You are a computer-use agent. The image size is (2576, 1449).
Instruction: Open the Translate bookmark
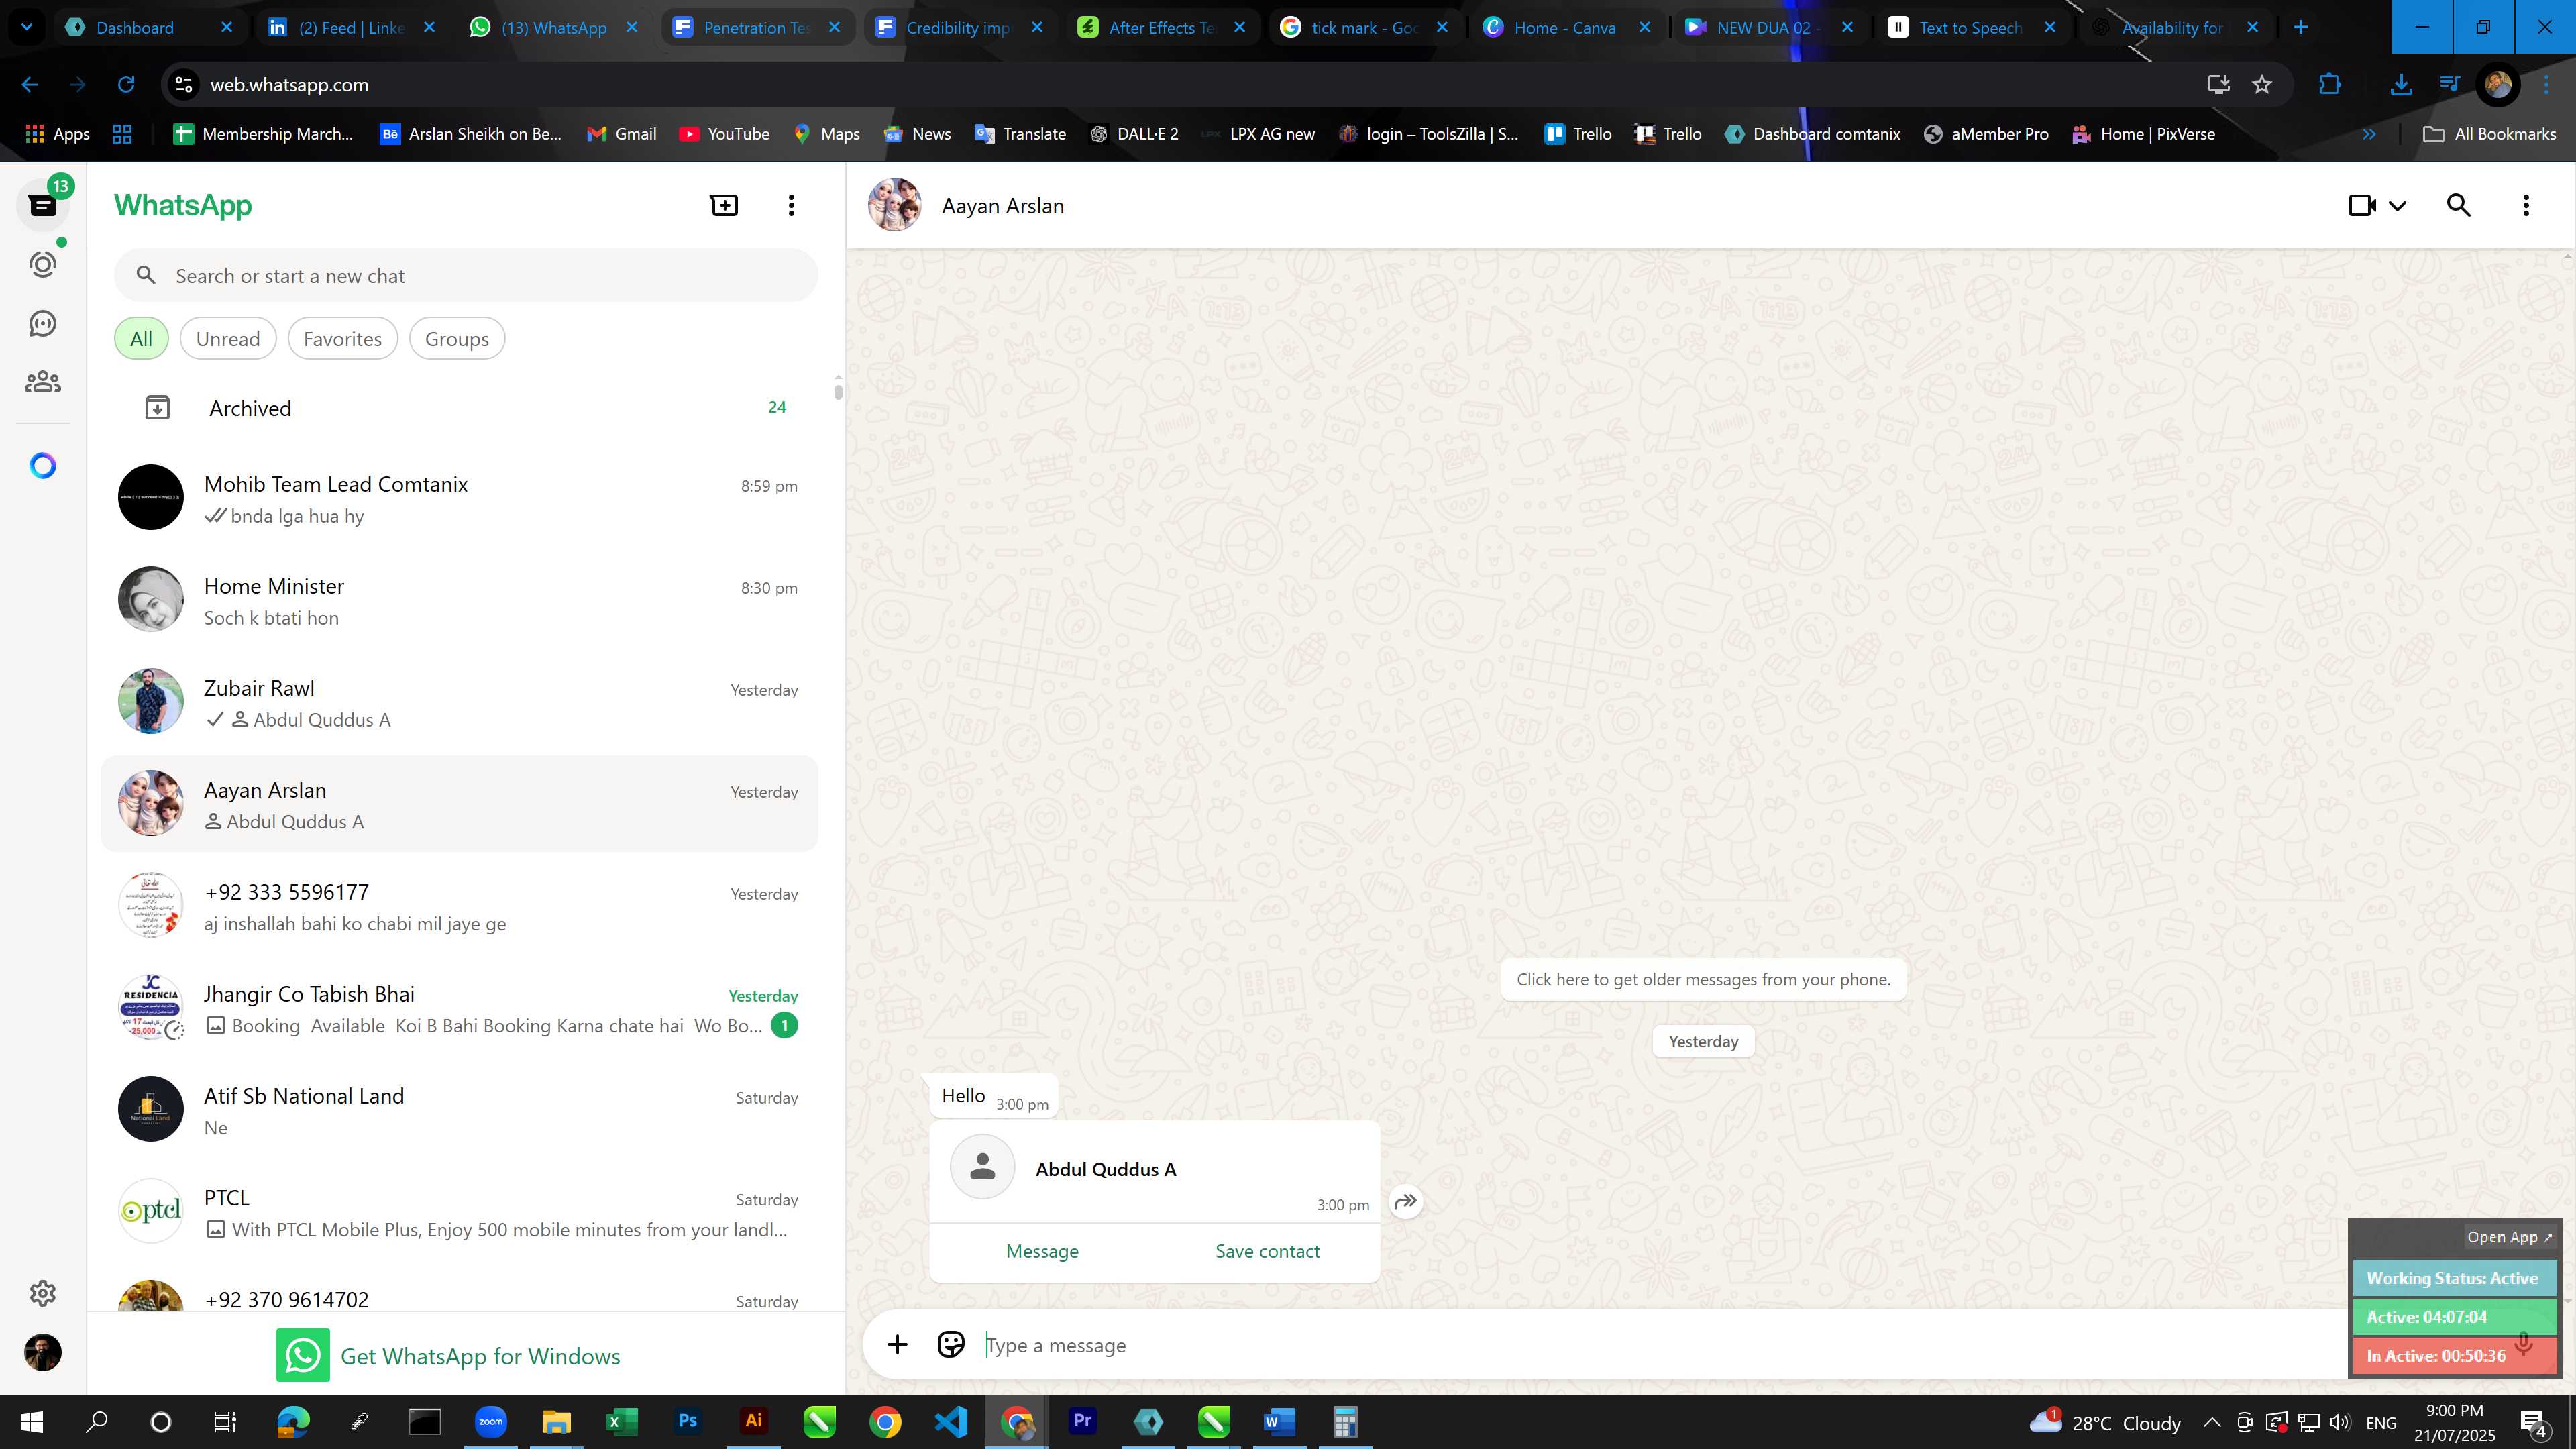click(x=1020, y=134)
